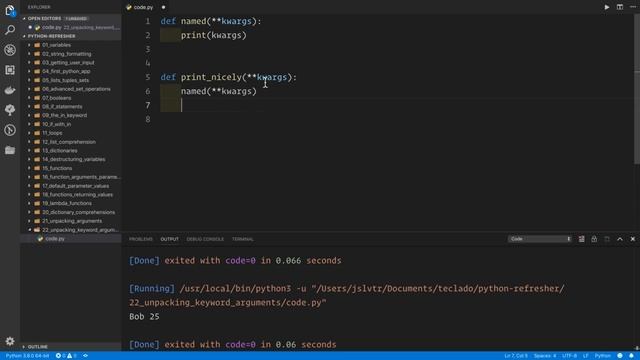Change indentation via Spaces: 4

[545, 356]
